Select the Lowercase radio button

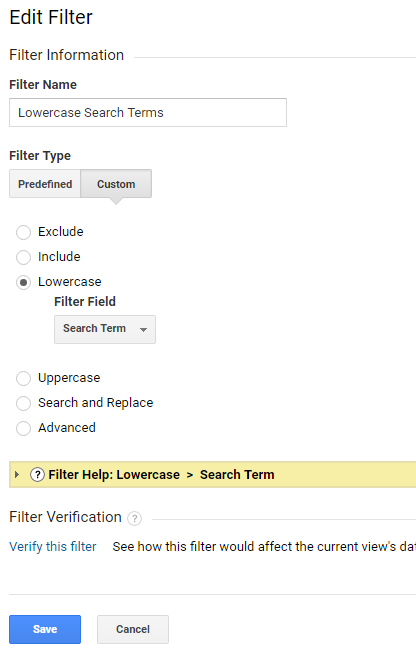pyautogui.click(x=23, y=282)
